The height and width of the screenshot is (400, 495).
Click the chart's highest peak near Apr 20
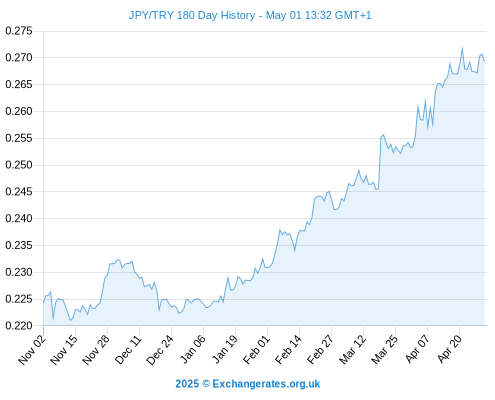coord(462,48)
